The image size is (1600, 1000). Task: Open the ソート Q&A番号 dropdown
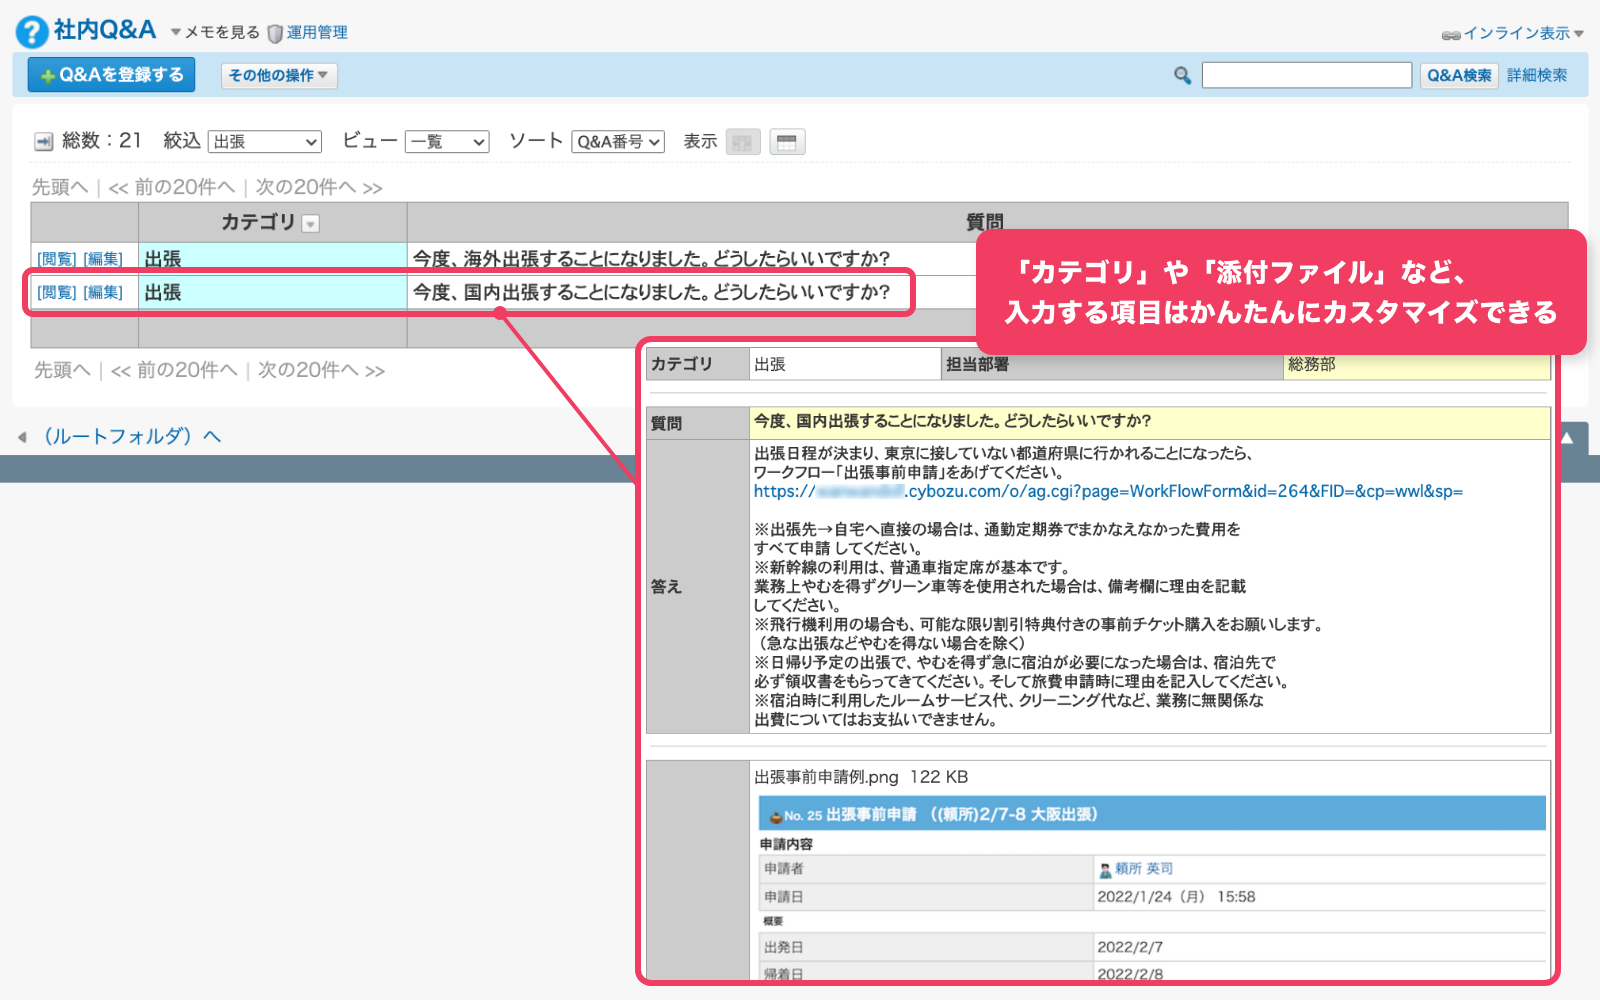click(x=618, y=142)
